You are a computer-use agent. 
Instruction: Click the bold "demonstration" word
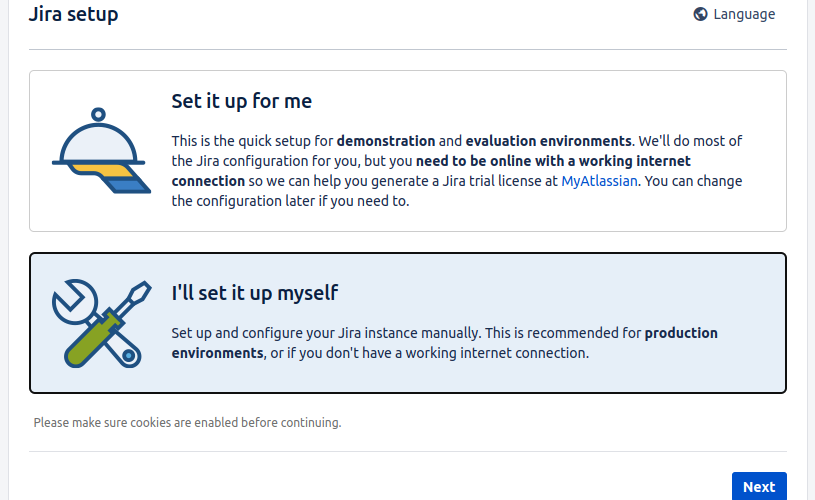[x=386, y=141]
